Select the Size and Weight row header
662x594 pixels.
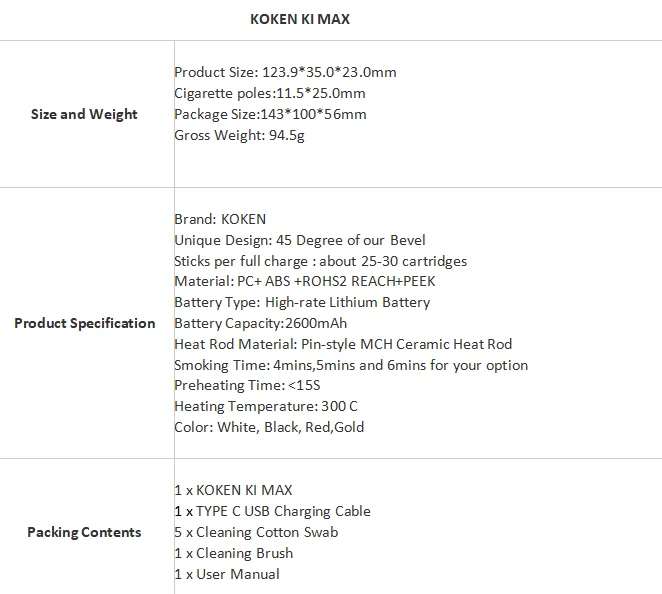[84, 114]
